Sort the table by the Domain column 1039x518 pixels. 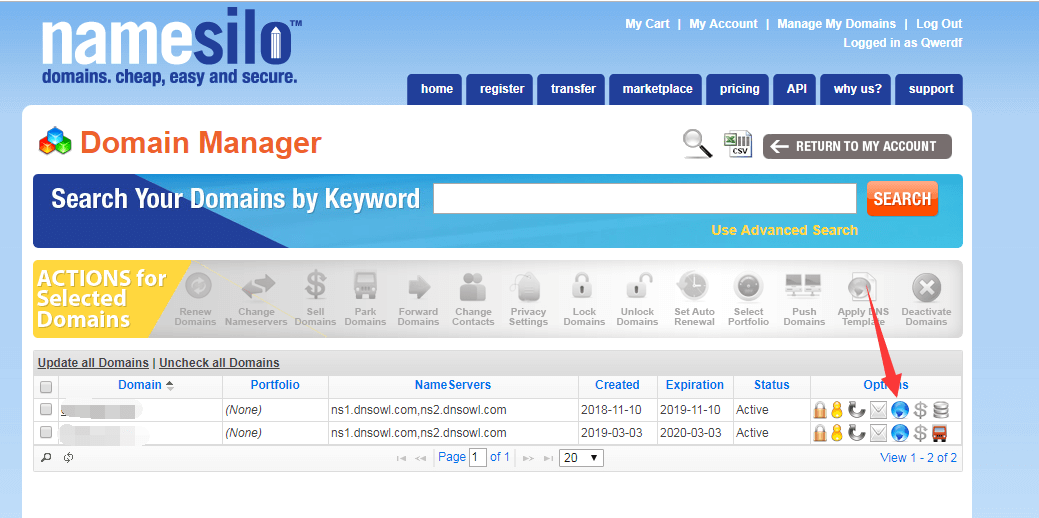point(140,385)
